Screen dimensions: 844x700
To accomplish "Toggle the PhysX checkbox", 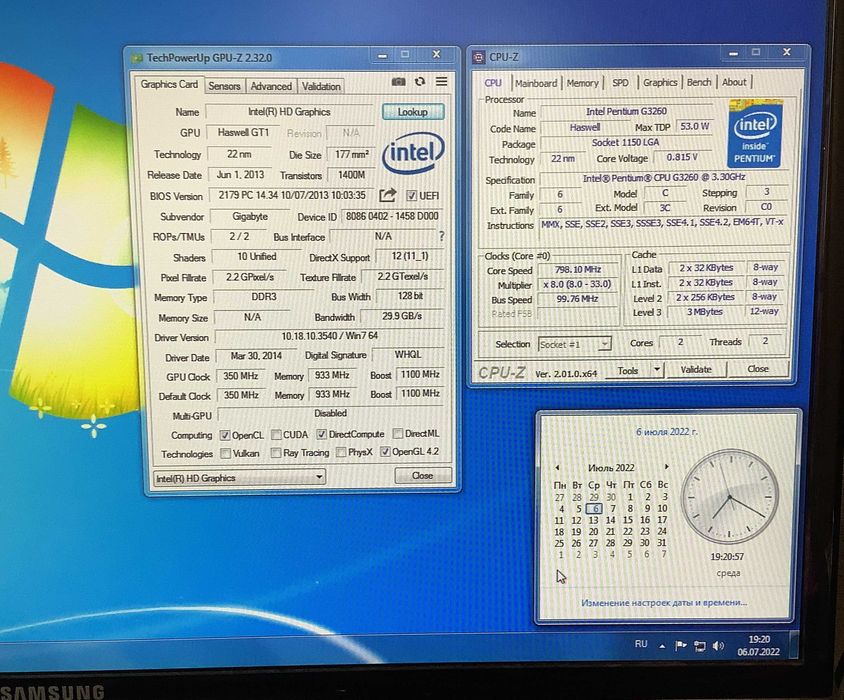I will click(341, 452).
